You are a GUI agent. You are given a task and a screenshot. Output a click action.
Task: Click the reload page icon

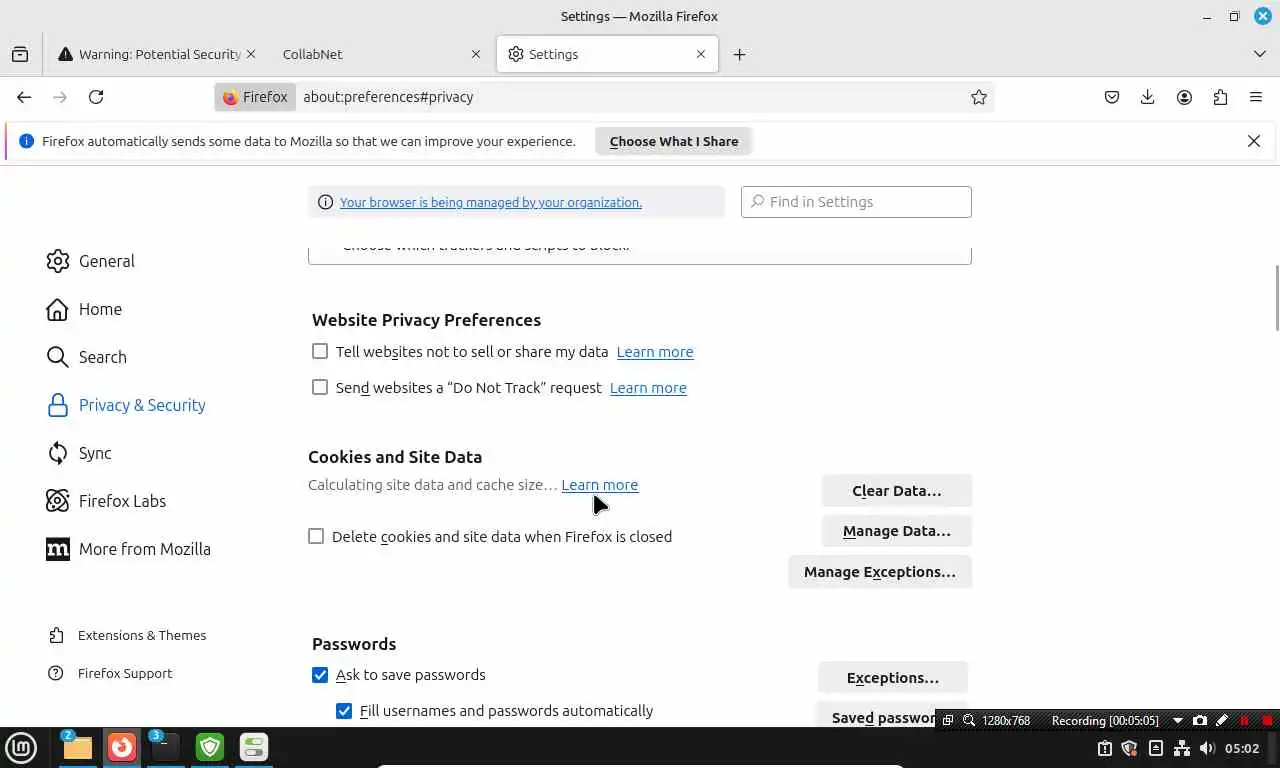(x=96, y=97)
